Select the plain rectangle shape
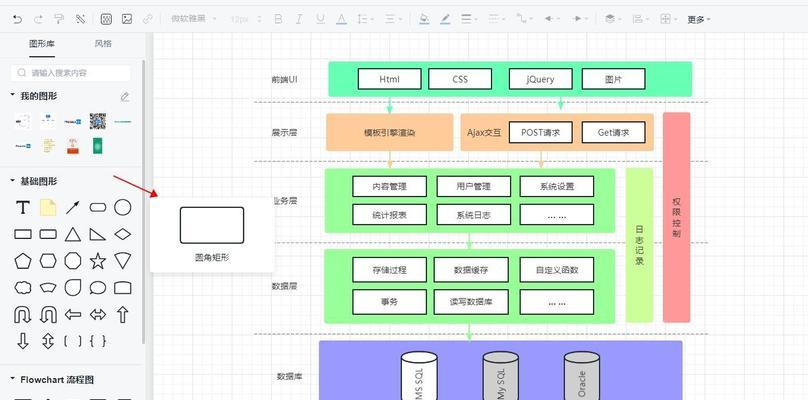 coord(23,235)
